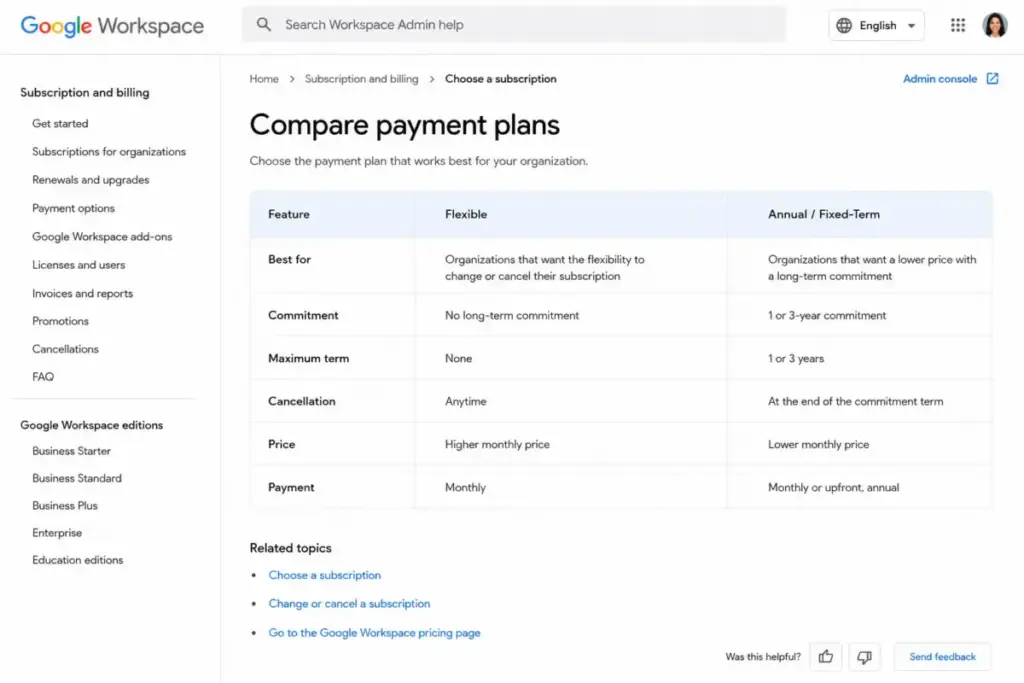Open Education editions item
This screenshot has width=1024, height=683.
click(x=78, y=560)
